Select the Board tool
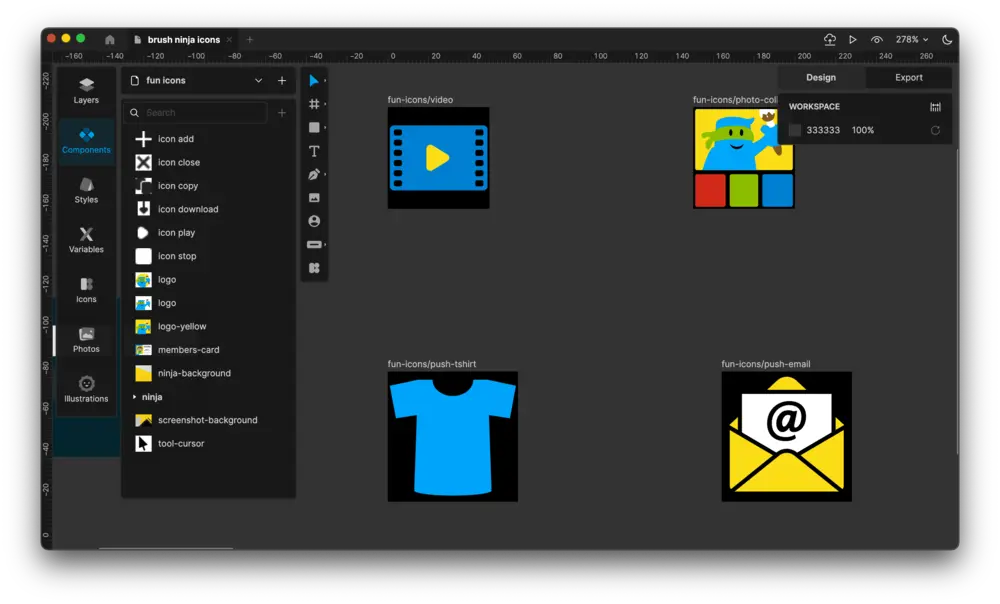The image size is (1000, 604). click(x=314, y=103)
